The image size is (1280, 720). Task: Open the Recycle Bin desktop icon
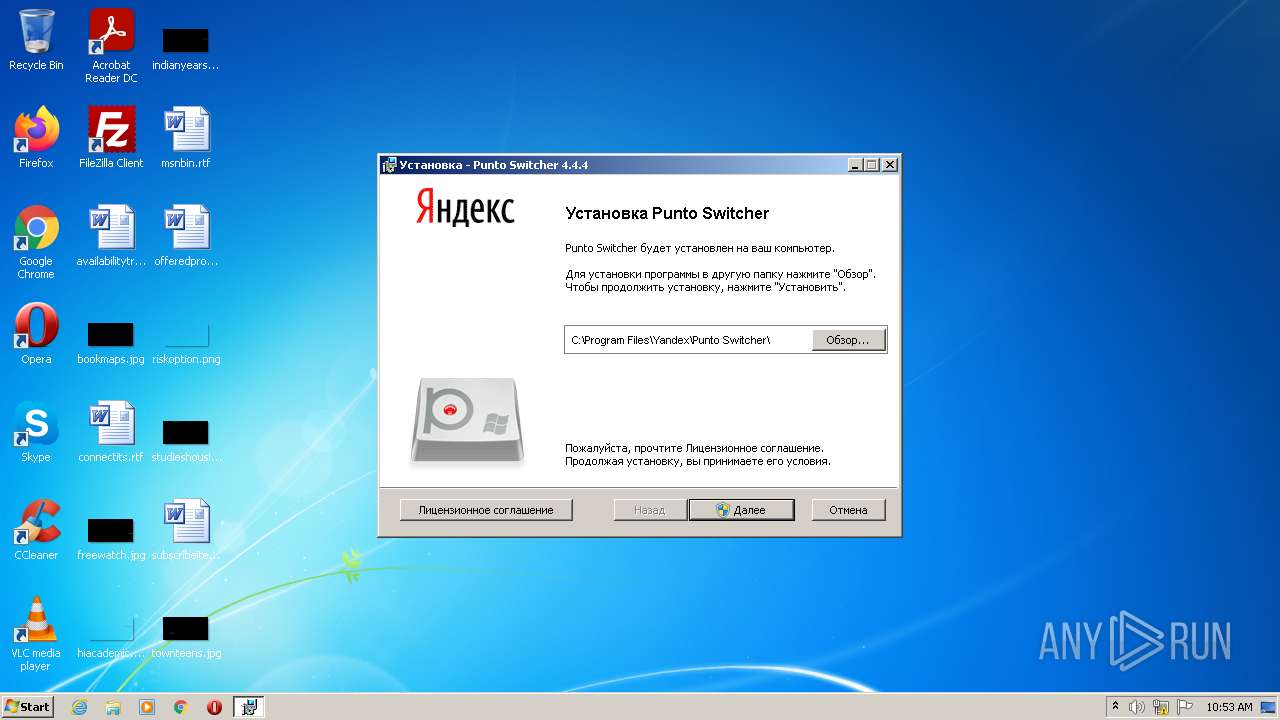pos(36,41)
